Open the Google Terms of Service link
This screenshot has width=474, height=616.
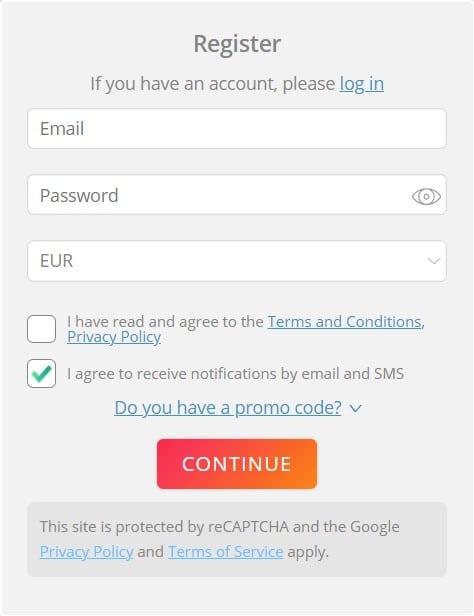coord(225,552)
